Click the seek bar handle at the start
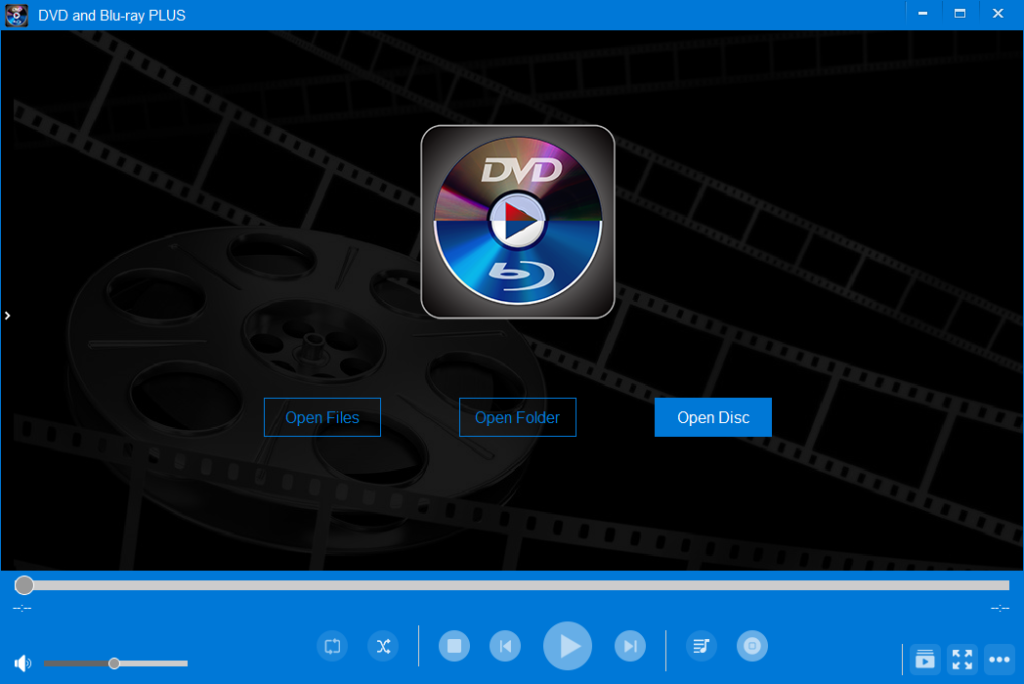This screenshot has height=684, width=1024. pos(24,585)
